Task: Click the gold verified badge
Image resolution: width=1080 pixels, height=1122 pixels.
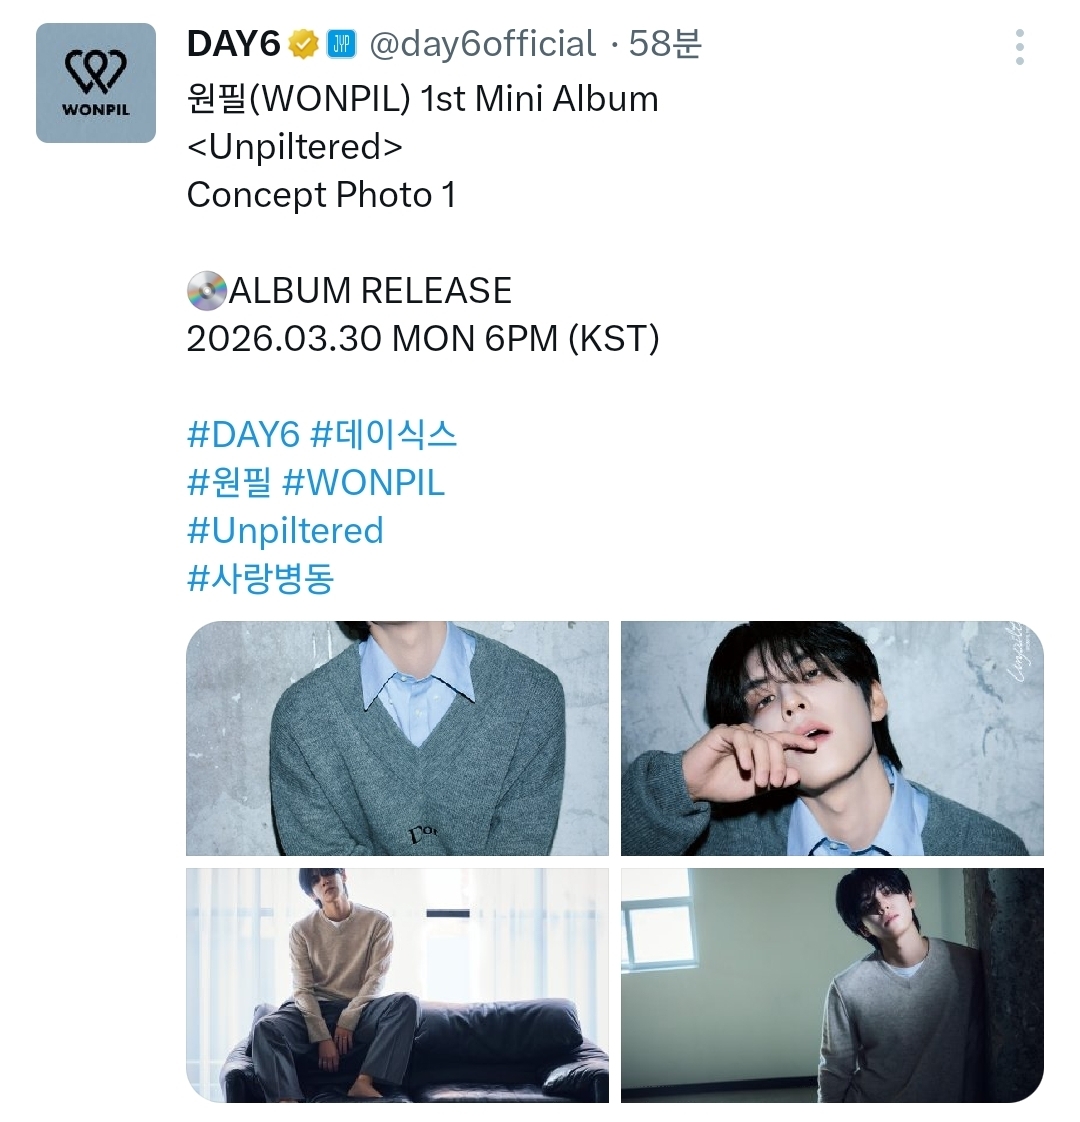Action: (x=303, y=45)
